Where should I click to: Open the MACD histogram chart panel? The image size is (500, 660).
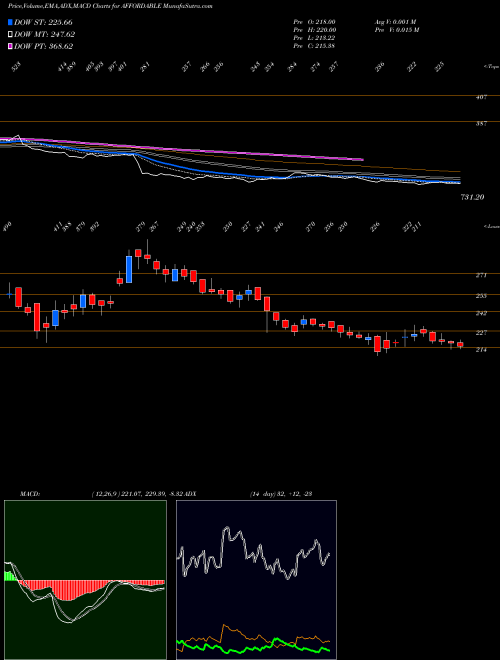(x=85, y=580)
